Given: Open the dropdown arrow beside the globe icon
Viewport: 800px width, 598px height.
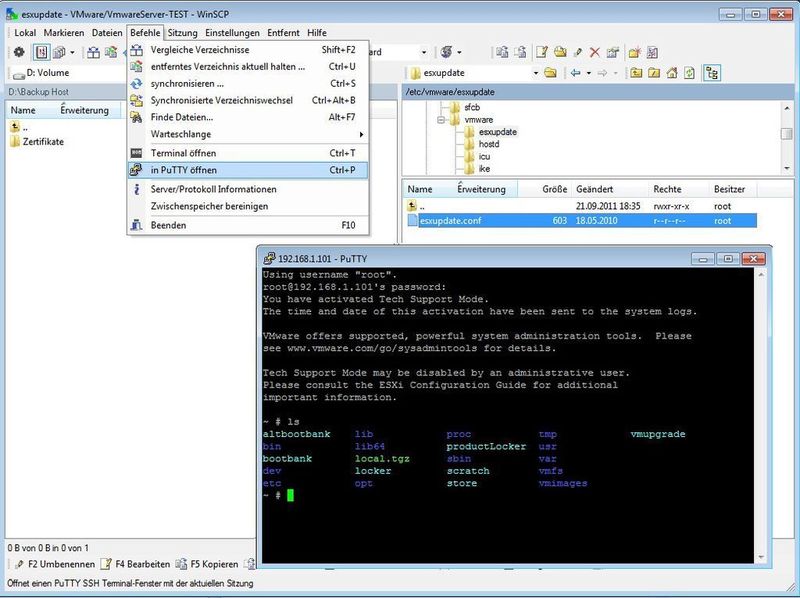Looking at the screenshot, I should [459, 52].
